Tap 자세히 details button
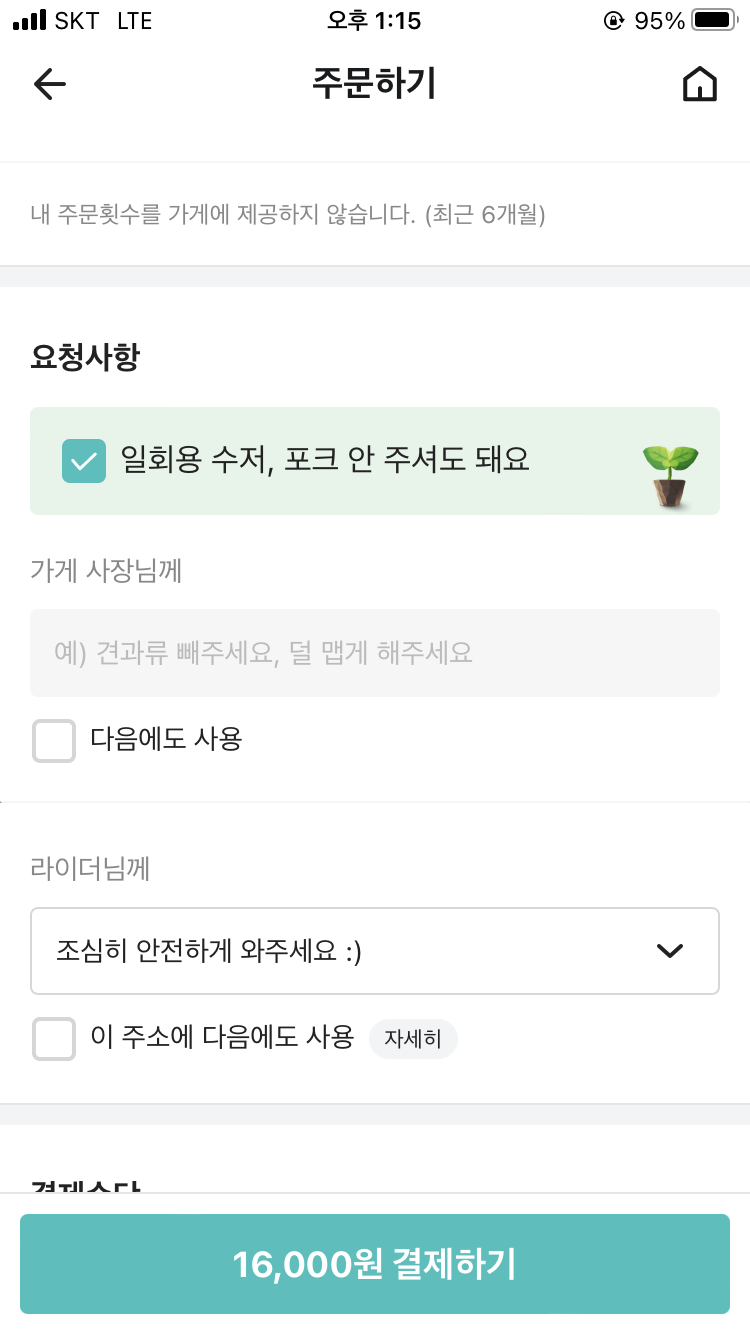The width and height of the screenshot is (750, 1334). [x=413, y=1039]
